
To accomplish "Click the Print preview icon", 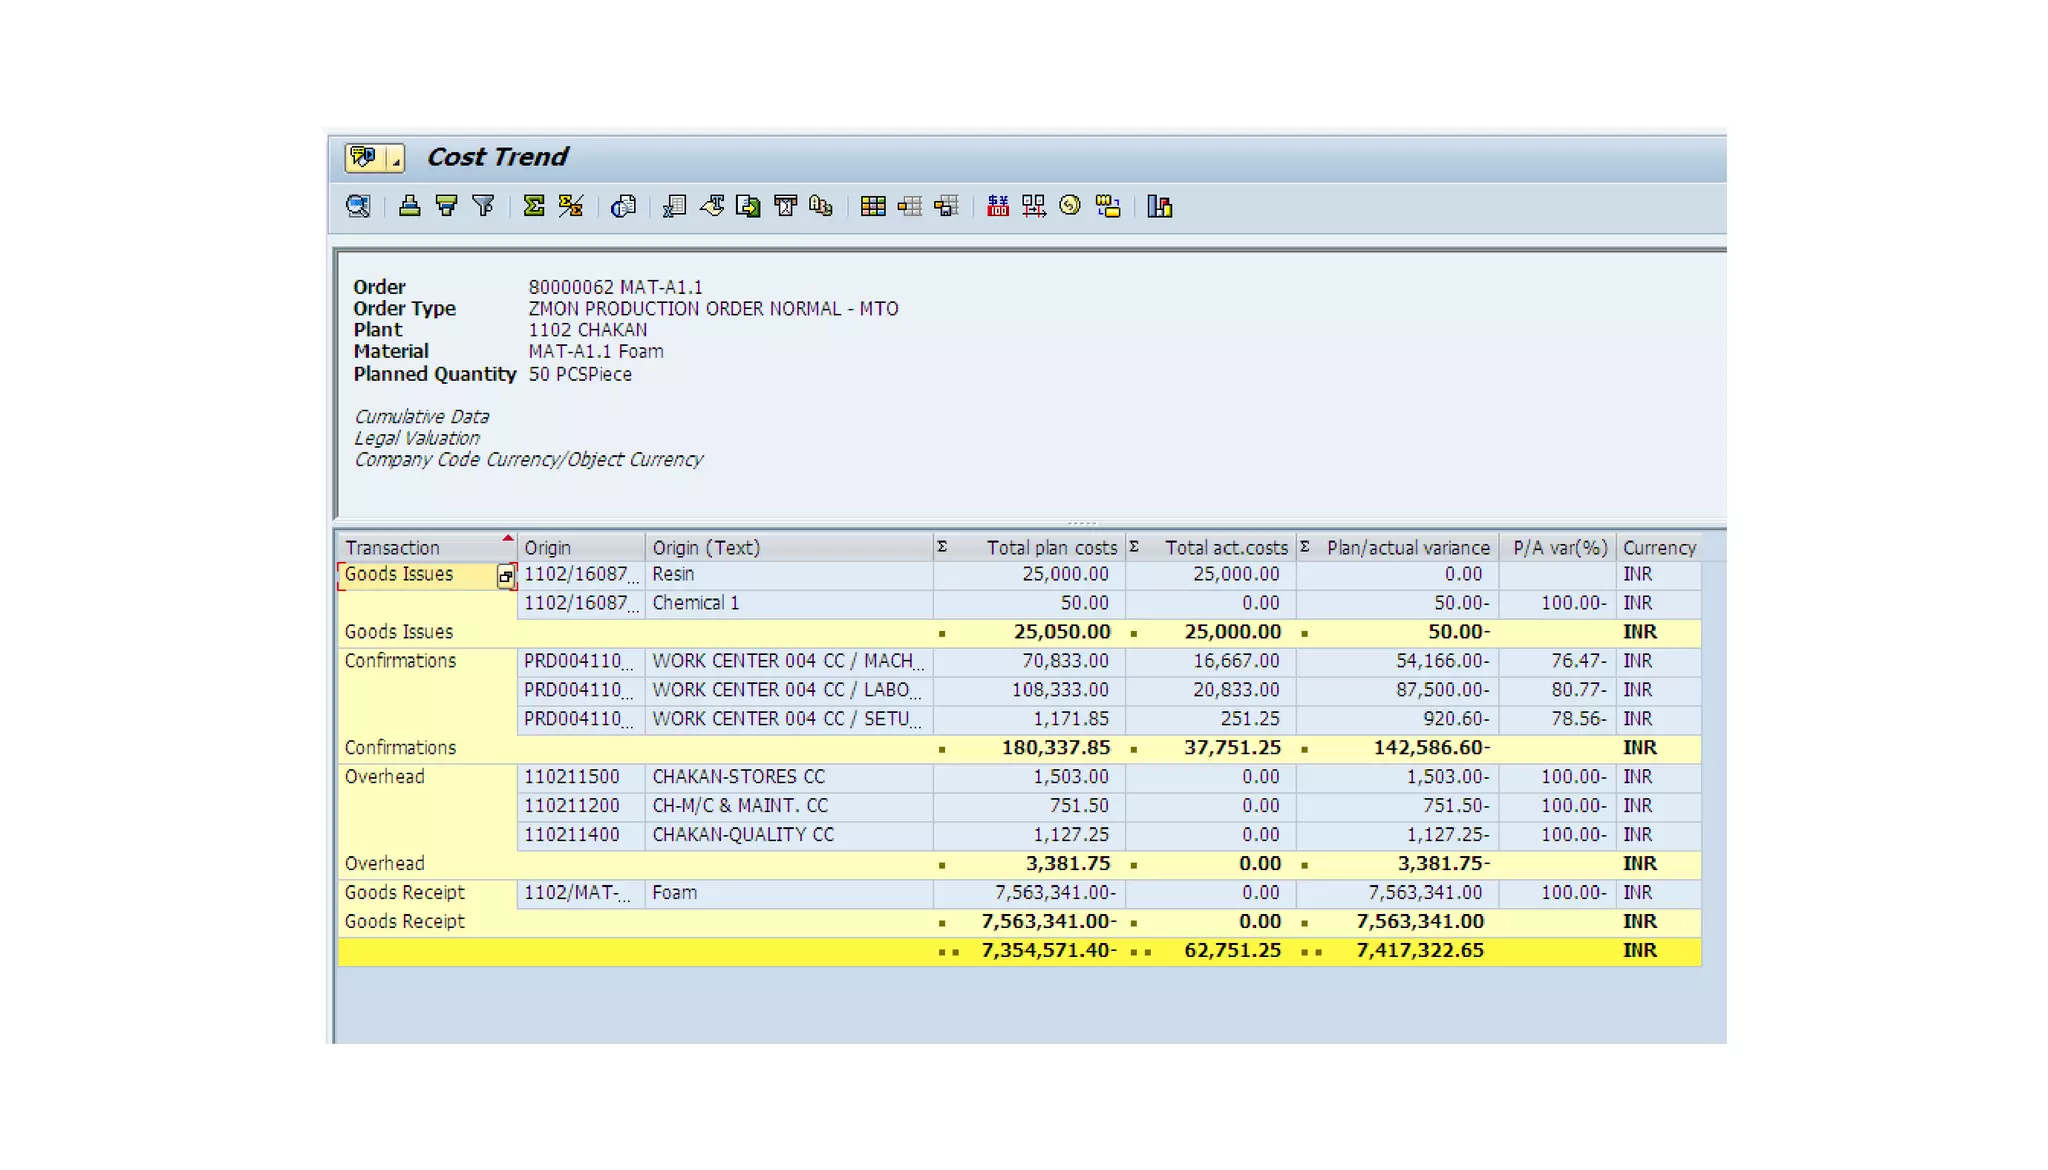I will (x=623, y=206).
